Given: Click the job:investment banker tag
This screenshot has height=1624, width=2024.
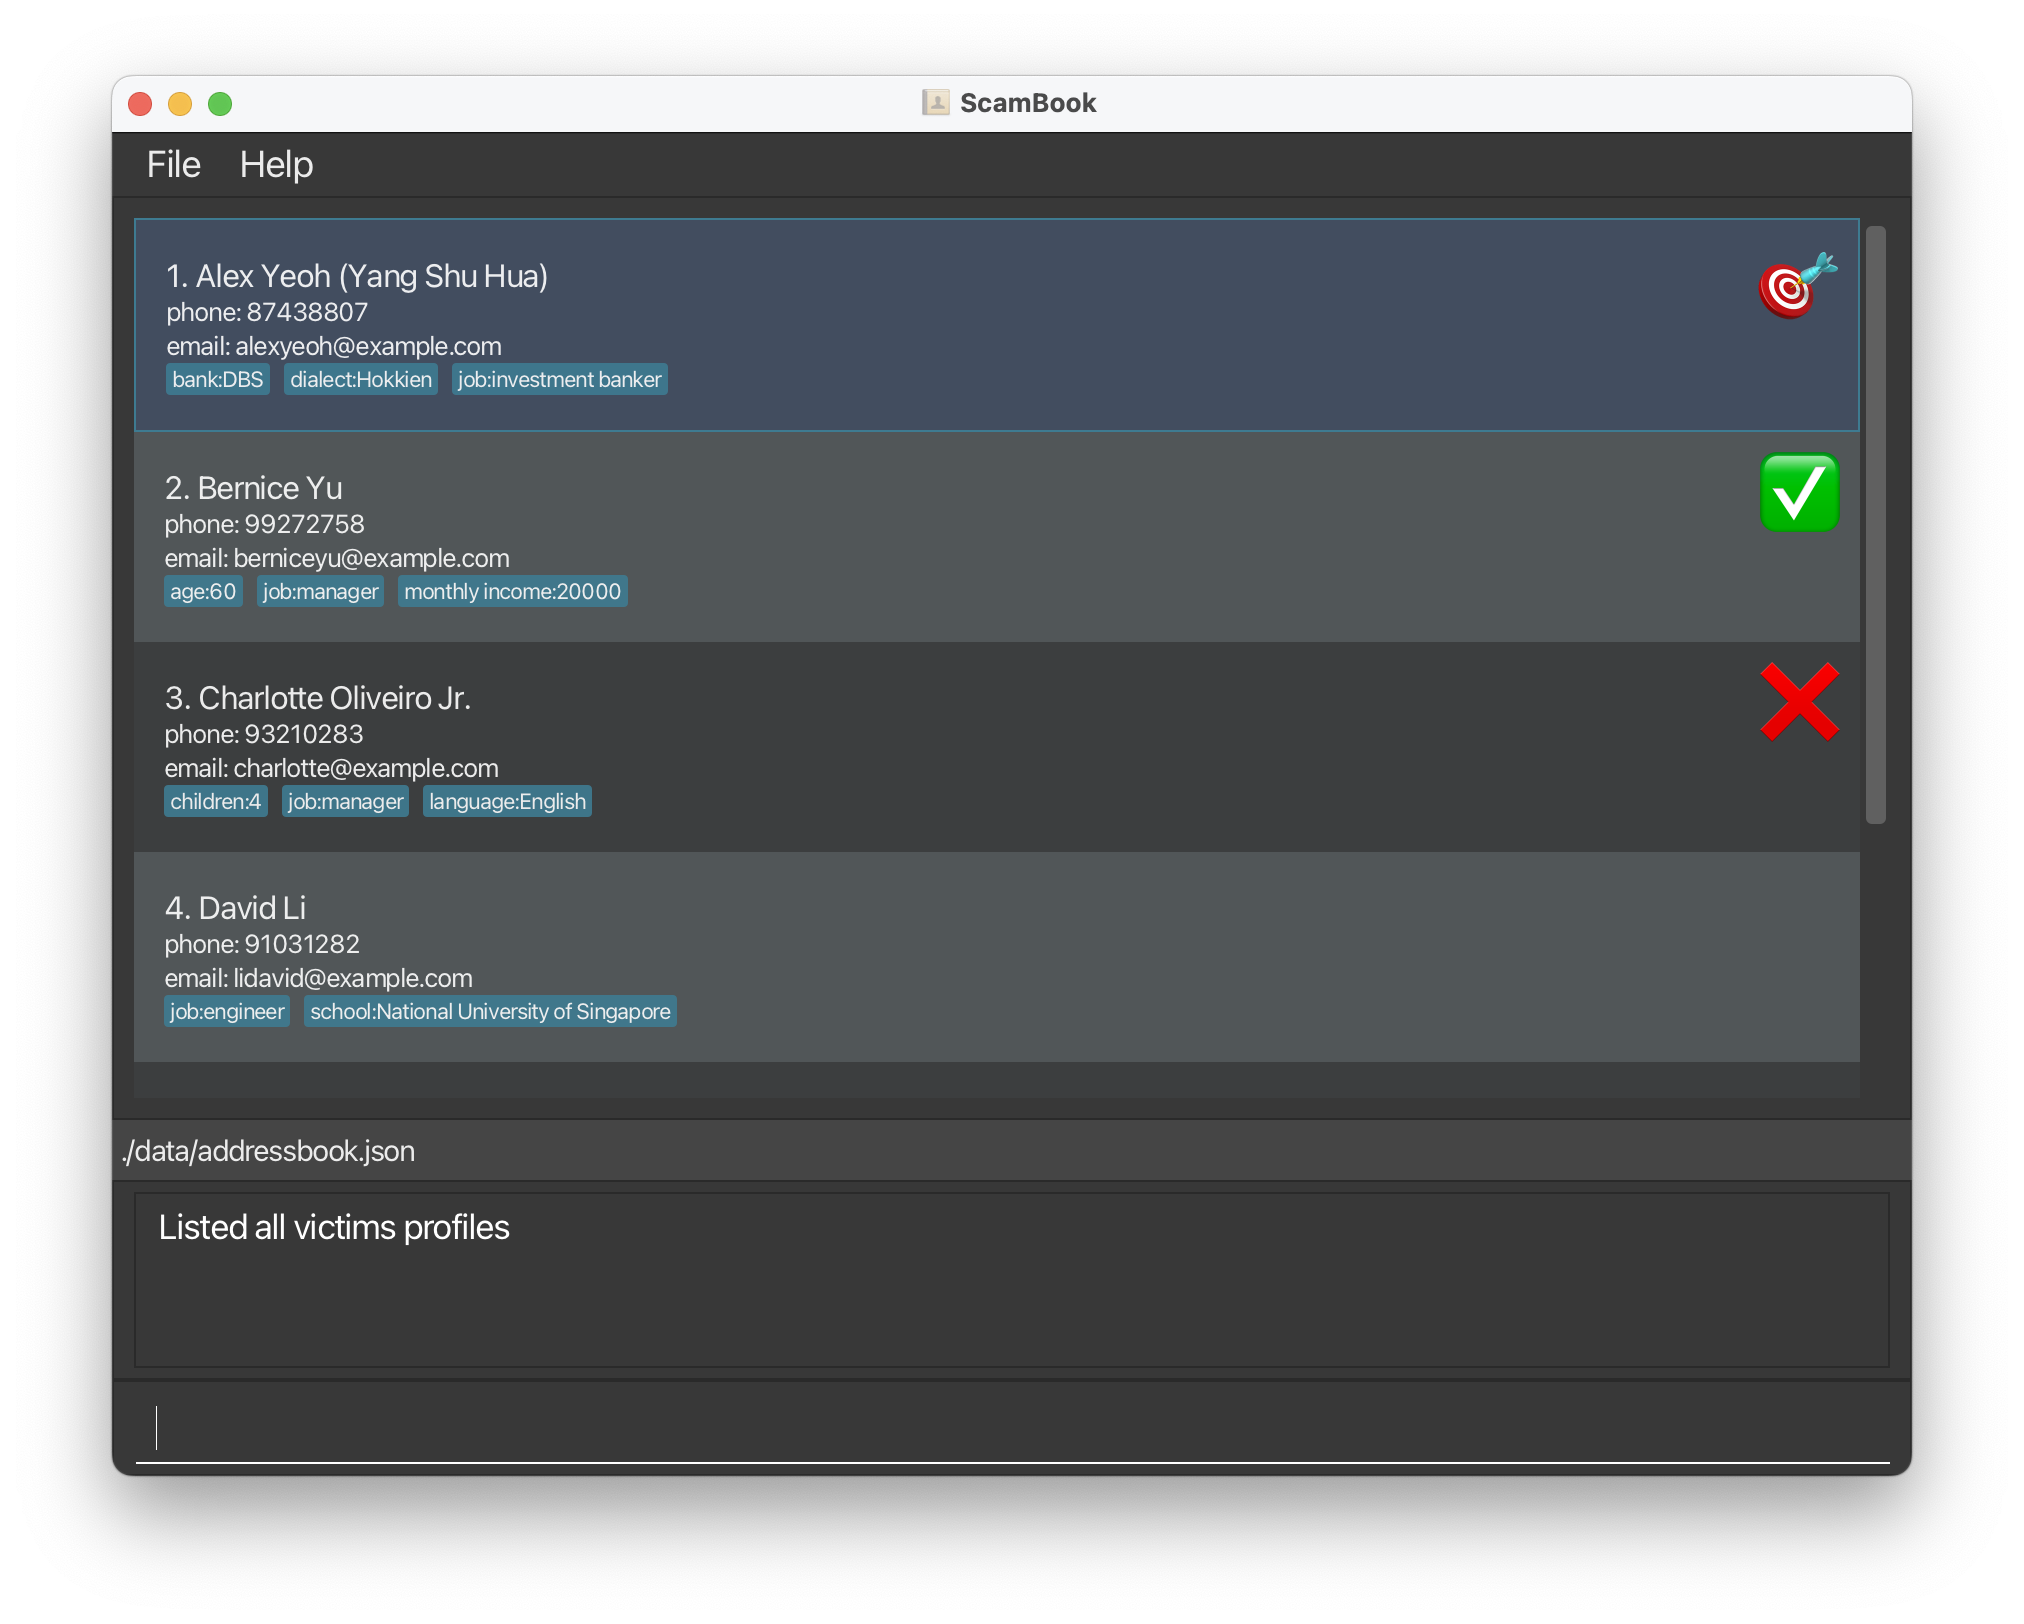Looking at the screenshot, I should point(559,380).
